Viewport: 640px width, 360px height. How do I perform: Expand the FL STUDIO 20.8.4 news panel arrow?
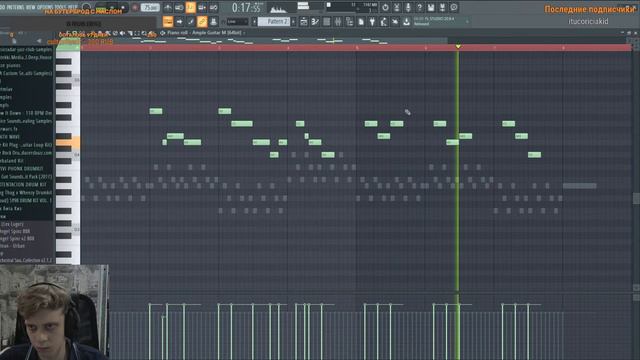(467, 21)
